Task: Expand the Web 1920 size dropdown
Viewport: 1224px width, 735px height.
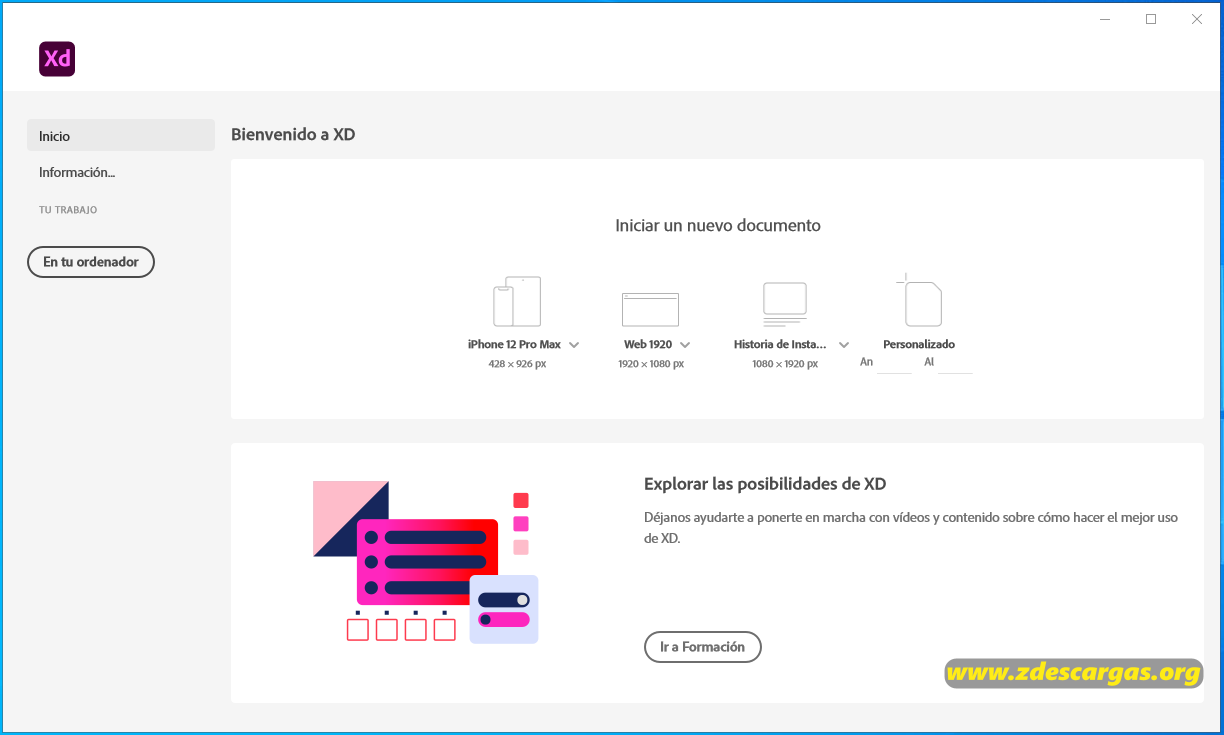Action: click(x=685, y=344)
